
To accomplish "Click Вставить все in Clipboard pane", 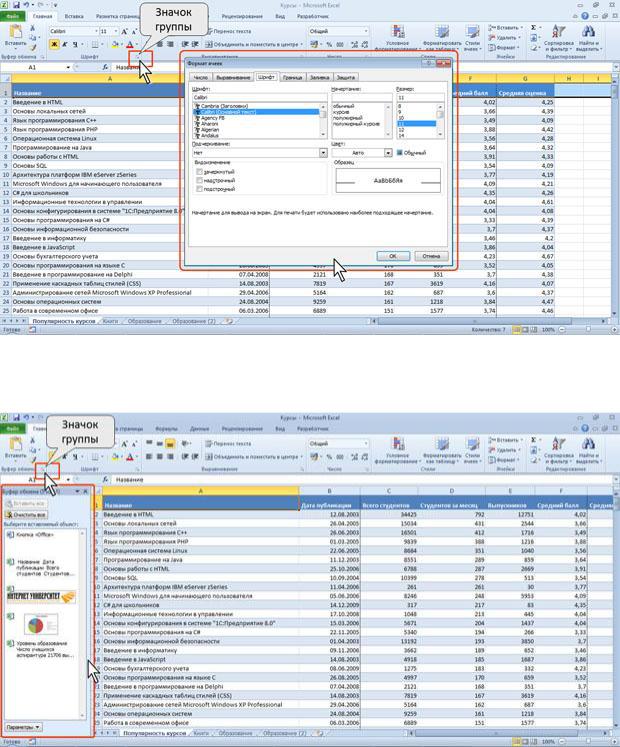I will click(x=27, y=504).
